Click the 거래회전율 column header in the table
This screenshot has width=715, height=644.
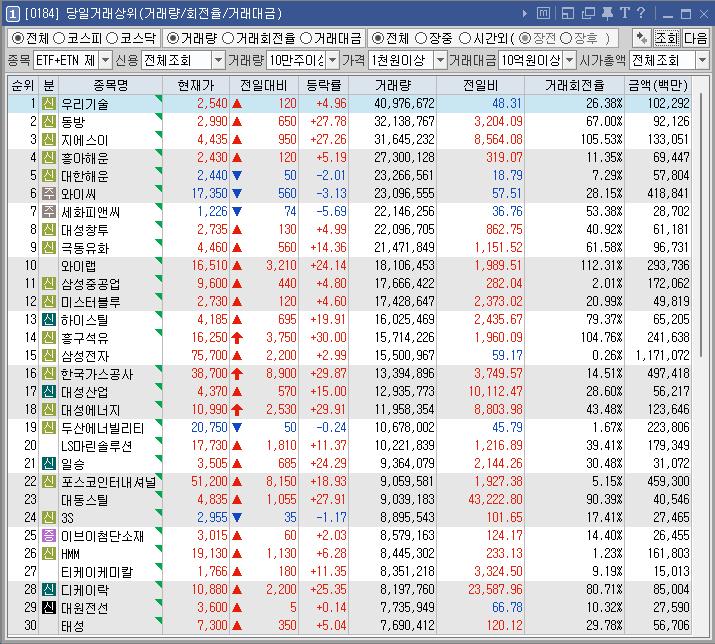(x=575, y=85)
